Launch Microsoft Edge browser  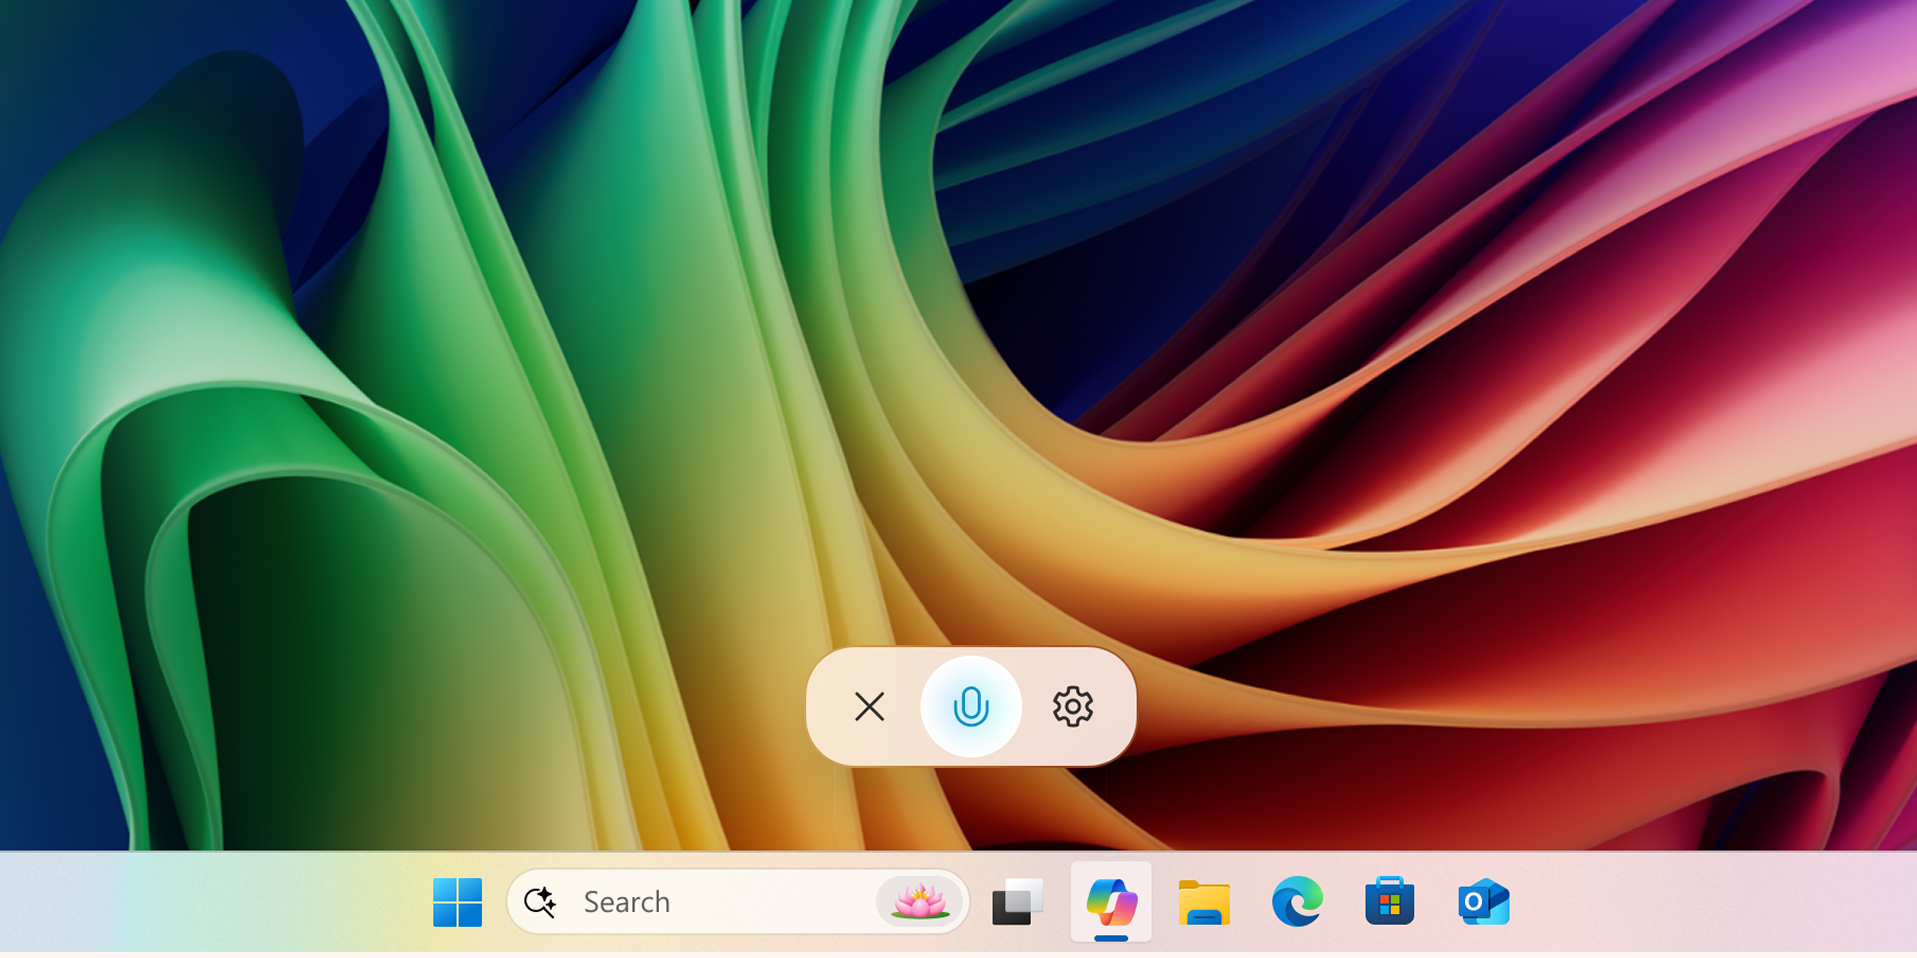click(1297, 902)
